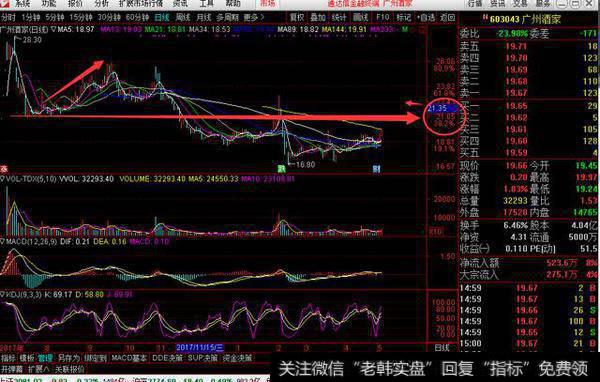Select the DDE决策 template
Viewport: 600px width, 382px height.
167,358
